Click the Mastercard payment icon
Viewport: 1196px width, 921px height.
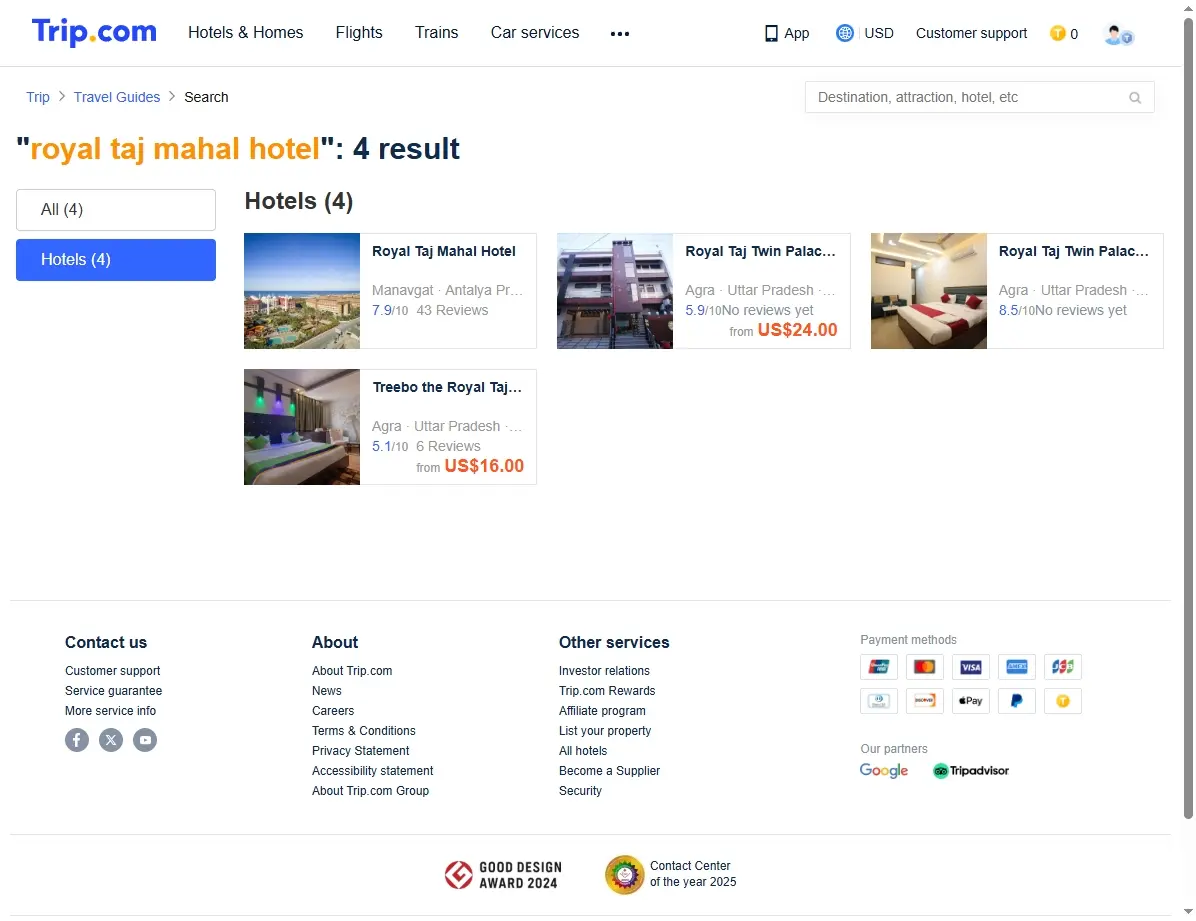click(x=924, y=667)
